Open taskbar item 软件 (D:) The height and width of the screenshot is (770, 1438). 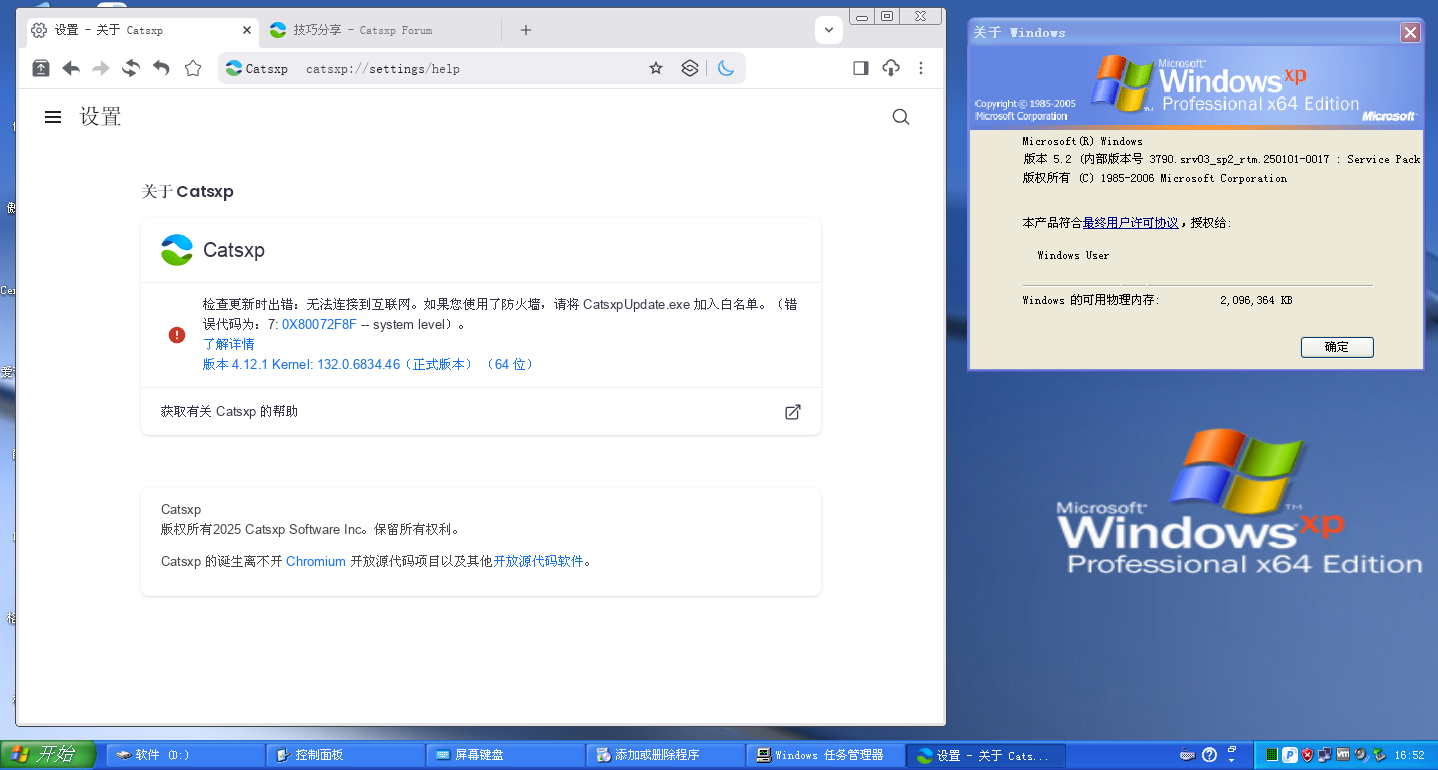click(x=186, y=755)
